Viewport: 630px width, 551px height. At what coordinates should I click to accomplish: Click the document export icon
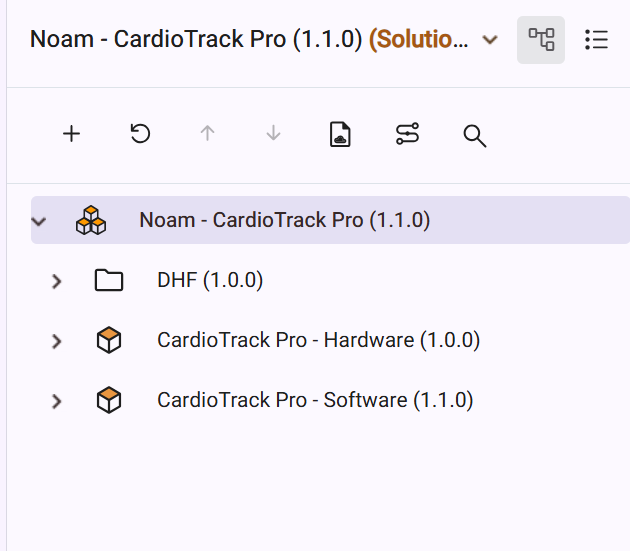341,134
